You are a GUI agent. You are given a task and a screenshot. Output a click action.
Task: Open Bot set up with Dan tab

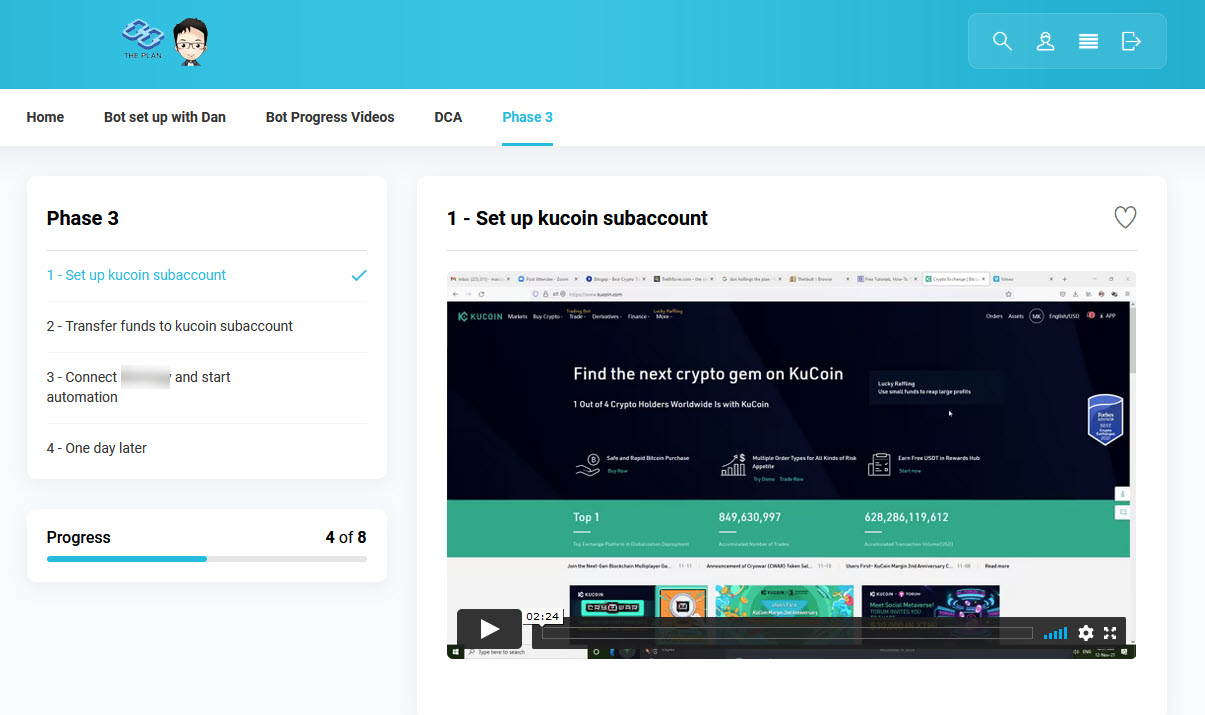click(x=165, y=117)
